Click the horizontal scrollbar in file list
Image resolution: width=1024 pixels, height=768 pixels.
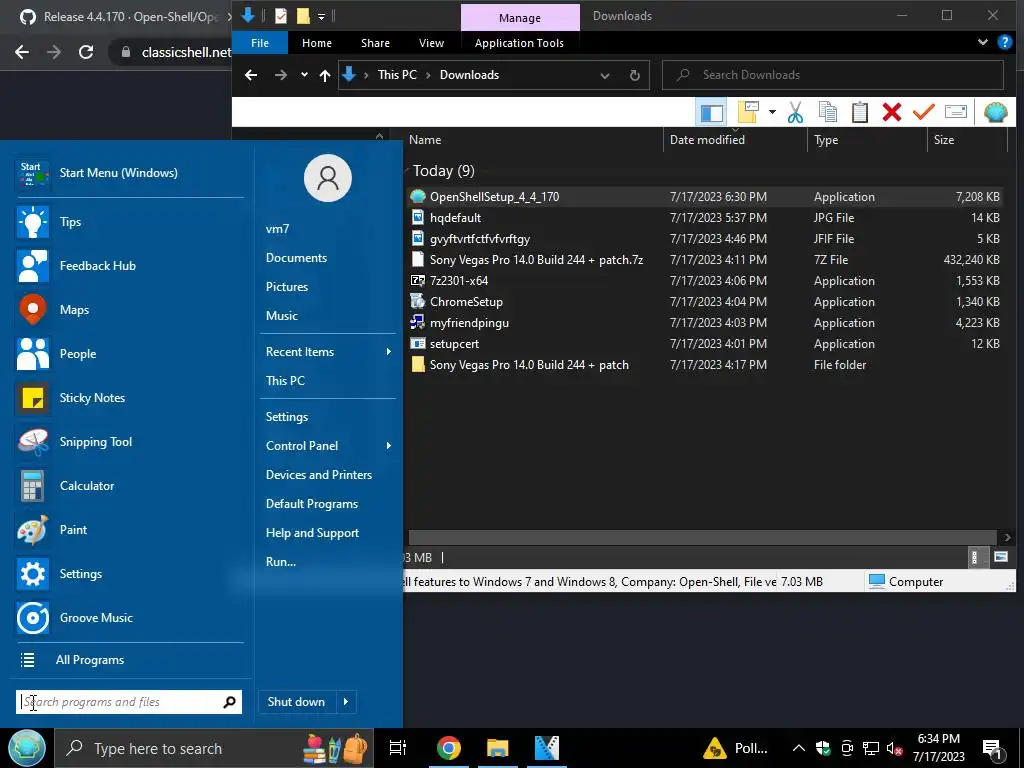pos(702,537)
